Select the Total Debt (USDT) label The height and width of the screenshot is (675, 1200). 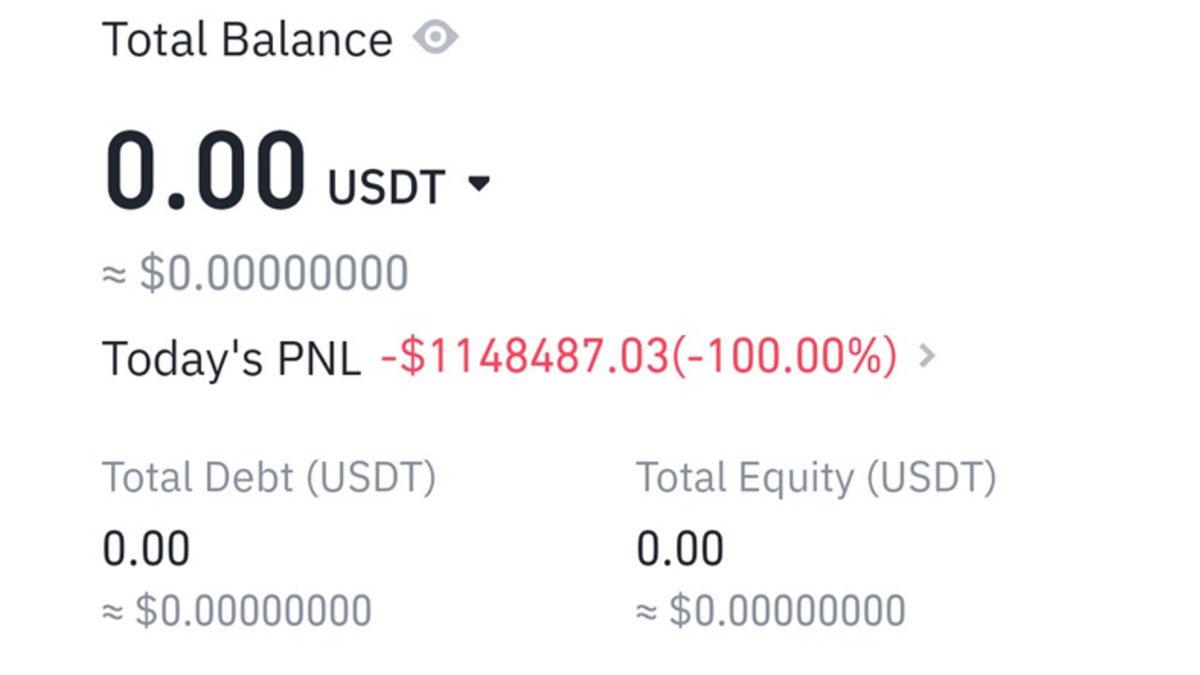pos(270,477)
